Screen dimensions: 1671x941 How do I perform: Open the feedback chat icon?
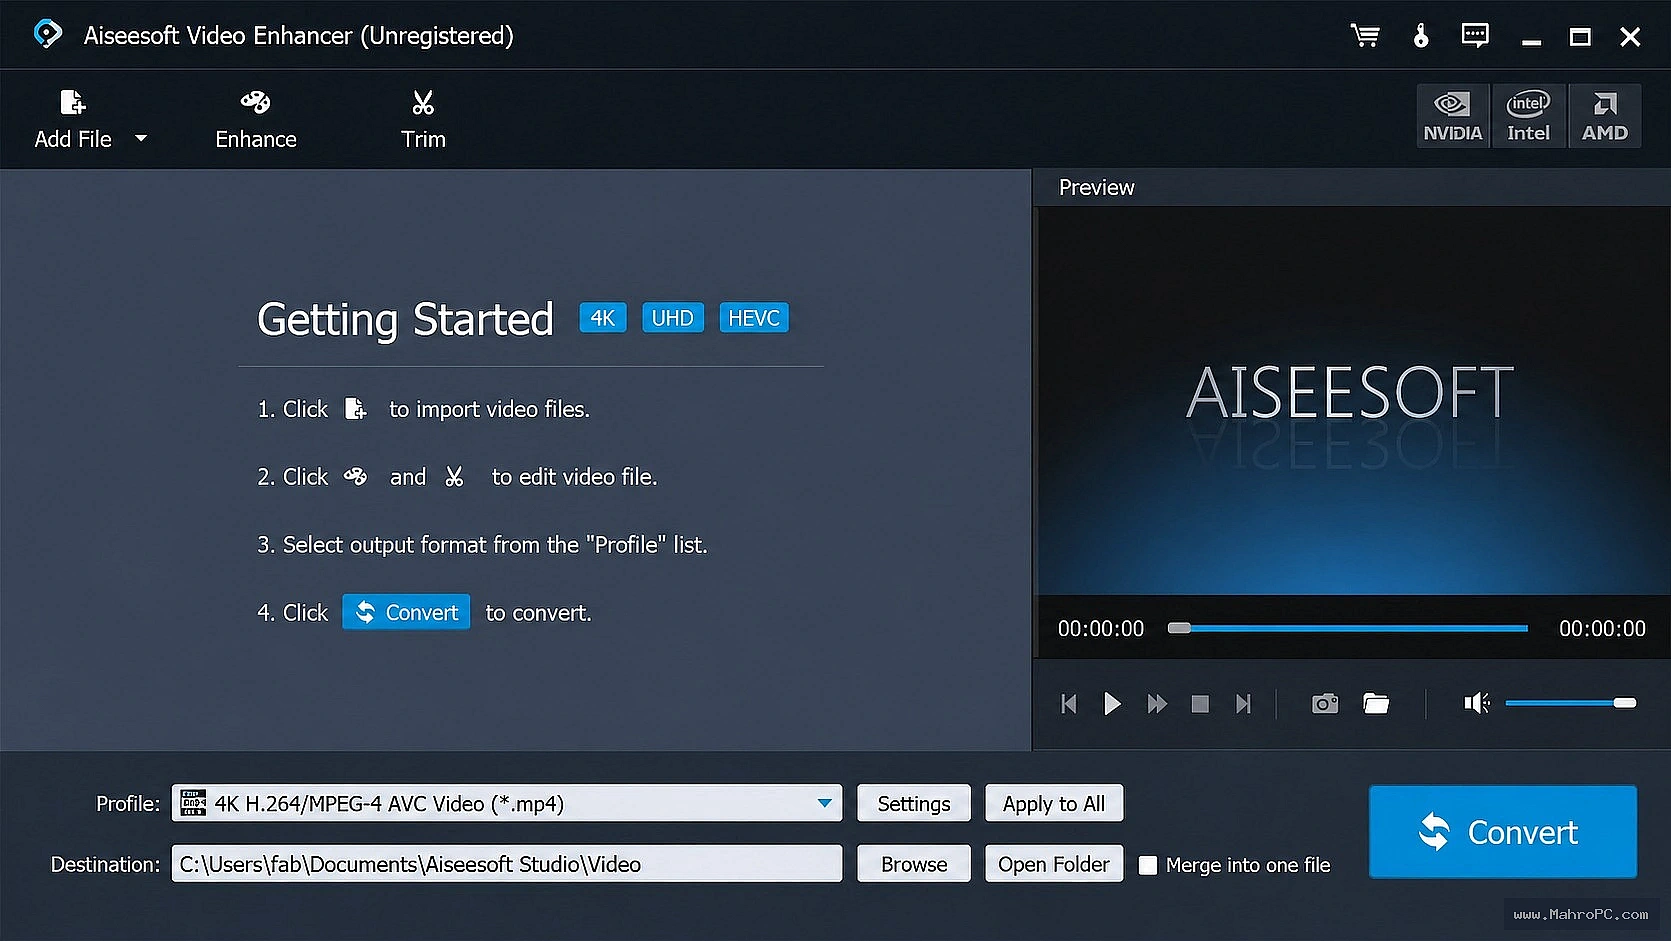pos(1475,36)
